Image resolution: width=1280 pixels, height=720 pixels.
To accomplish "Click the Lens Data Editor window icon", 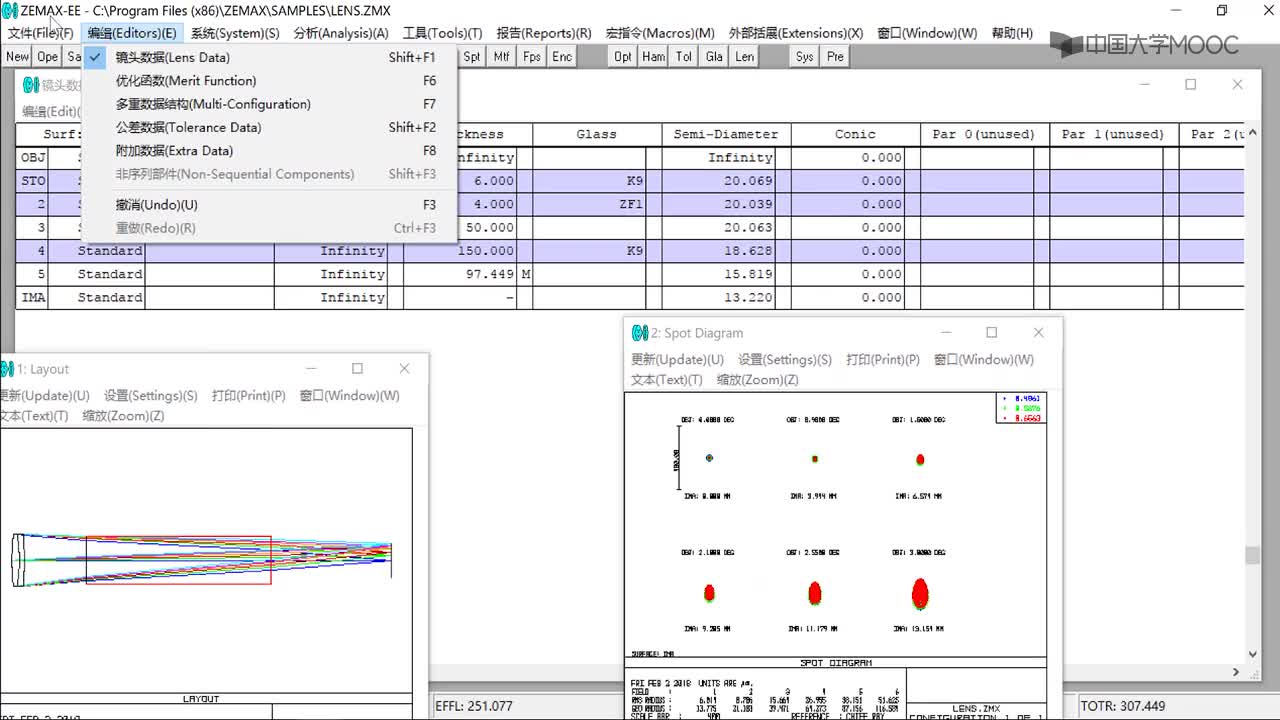I will pyautogui.click(x=30, y=85).
